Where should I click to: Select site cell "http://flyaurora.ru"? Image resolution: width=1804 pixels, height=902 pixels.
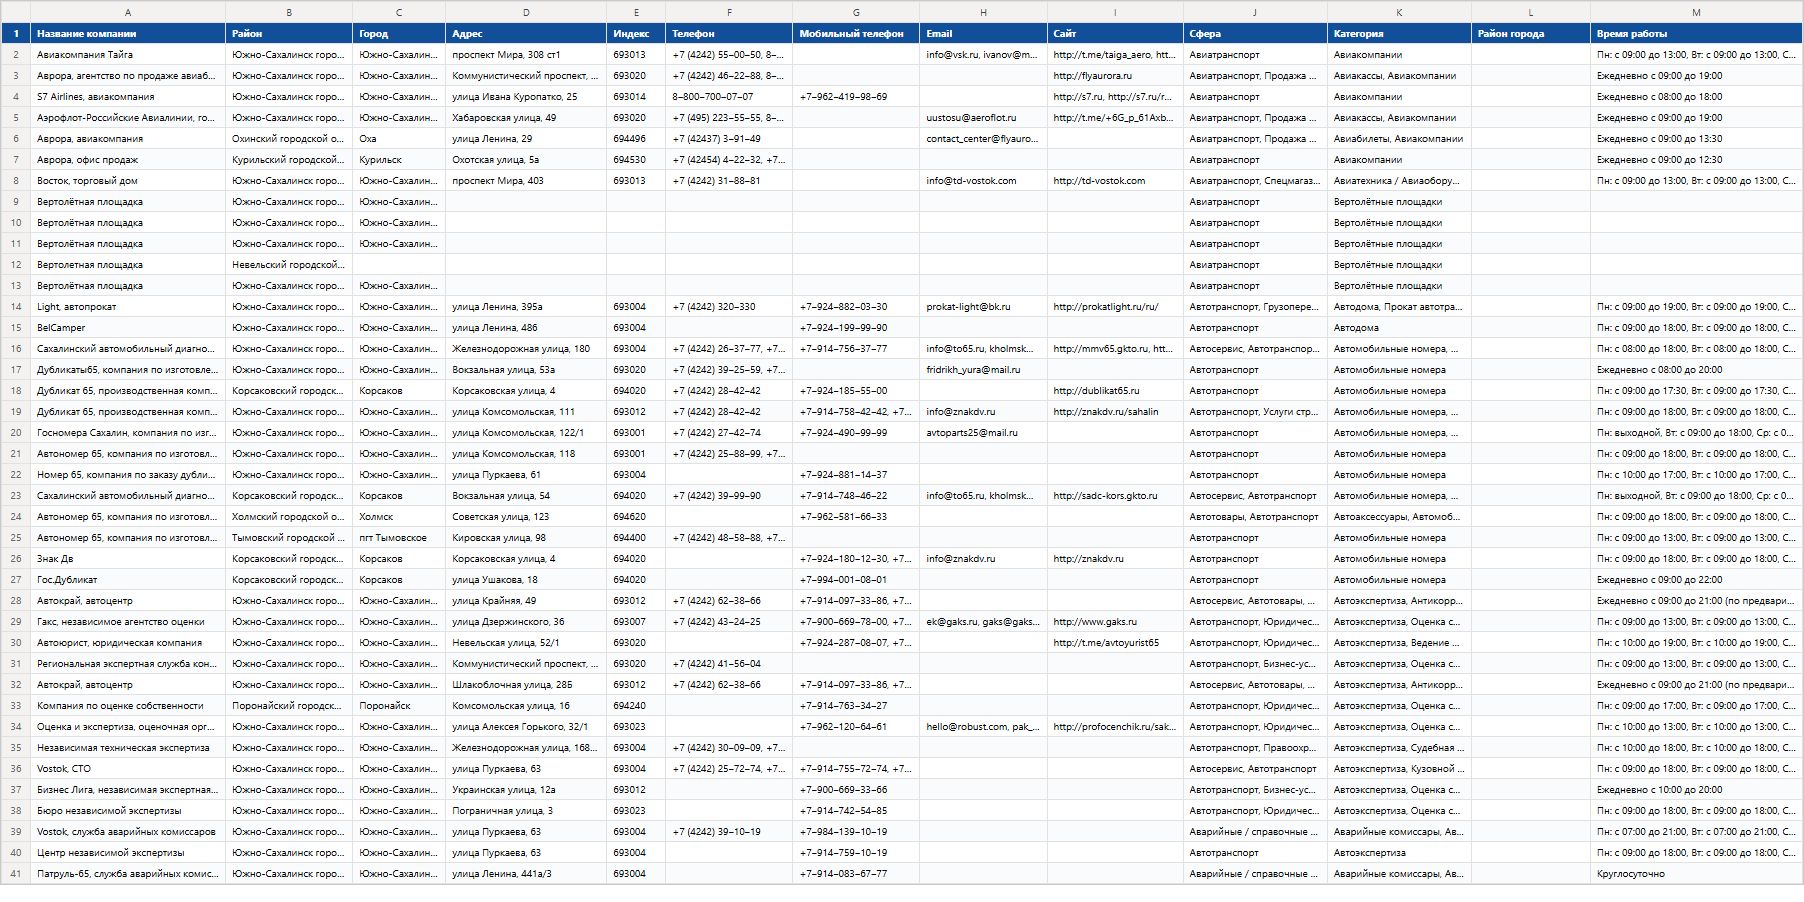pyautogui.click(x=1115, y=76)
